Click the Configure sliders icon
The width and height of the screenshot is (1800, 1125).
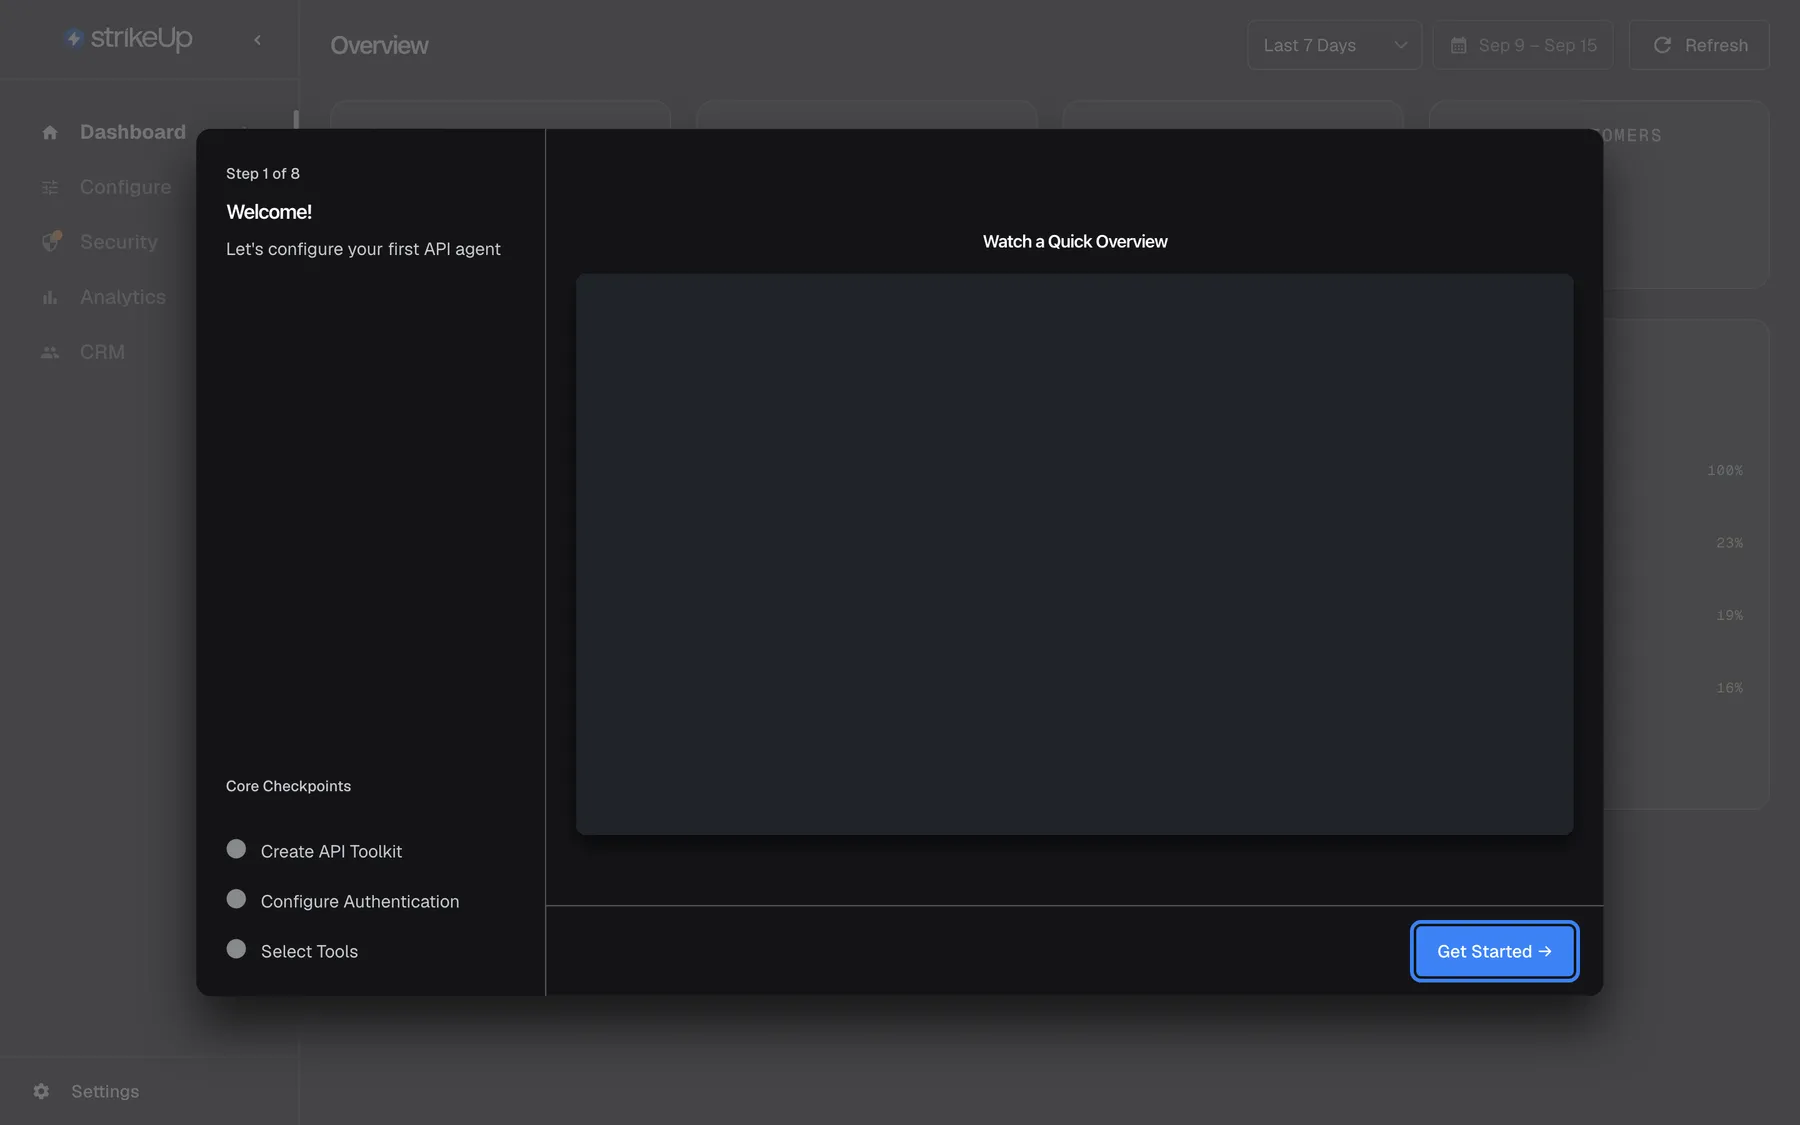(x=50, y=187)
